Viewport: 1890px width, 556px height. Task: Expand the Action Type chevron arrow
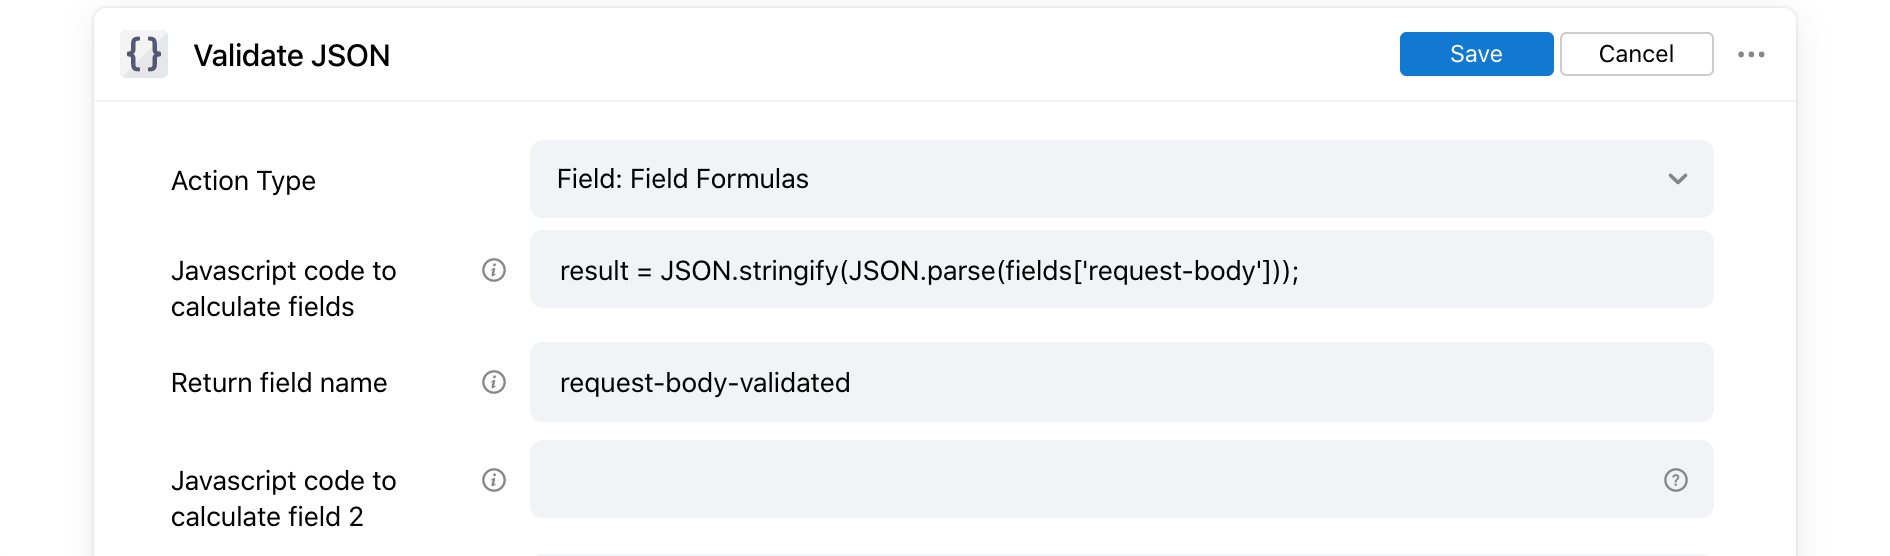1677,179
